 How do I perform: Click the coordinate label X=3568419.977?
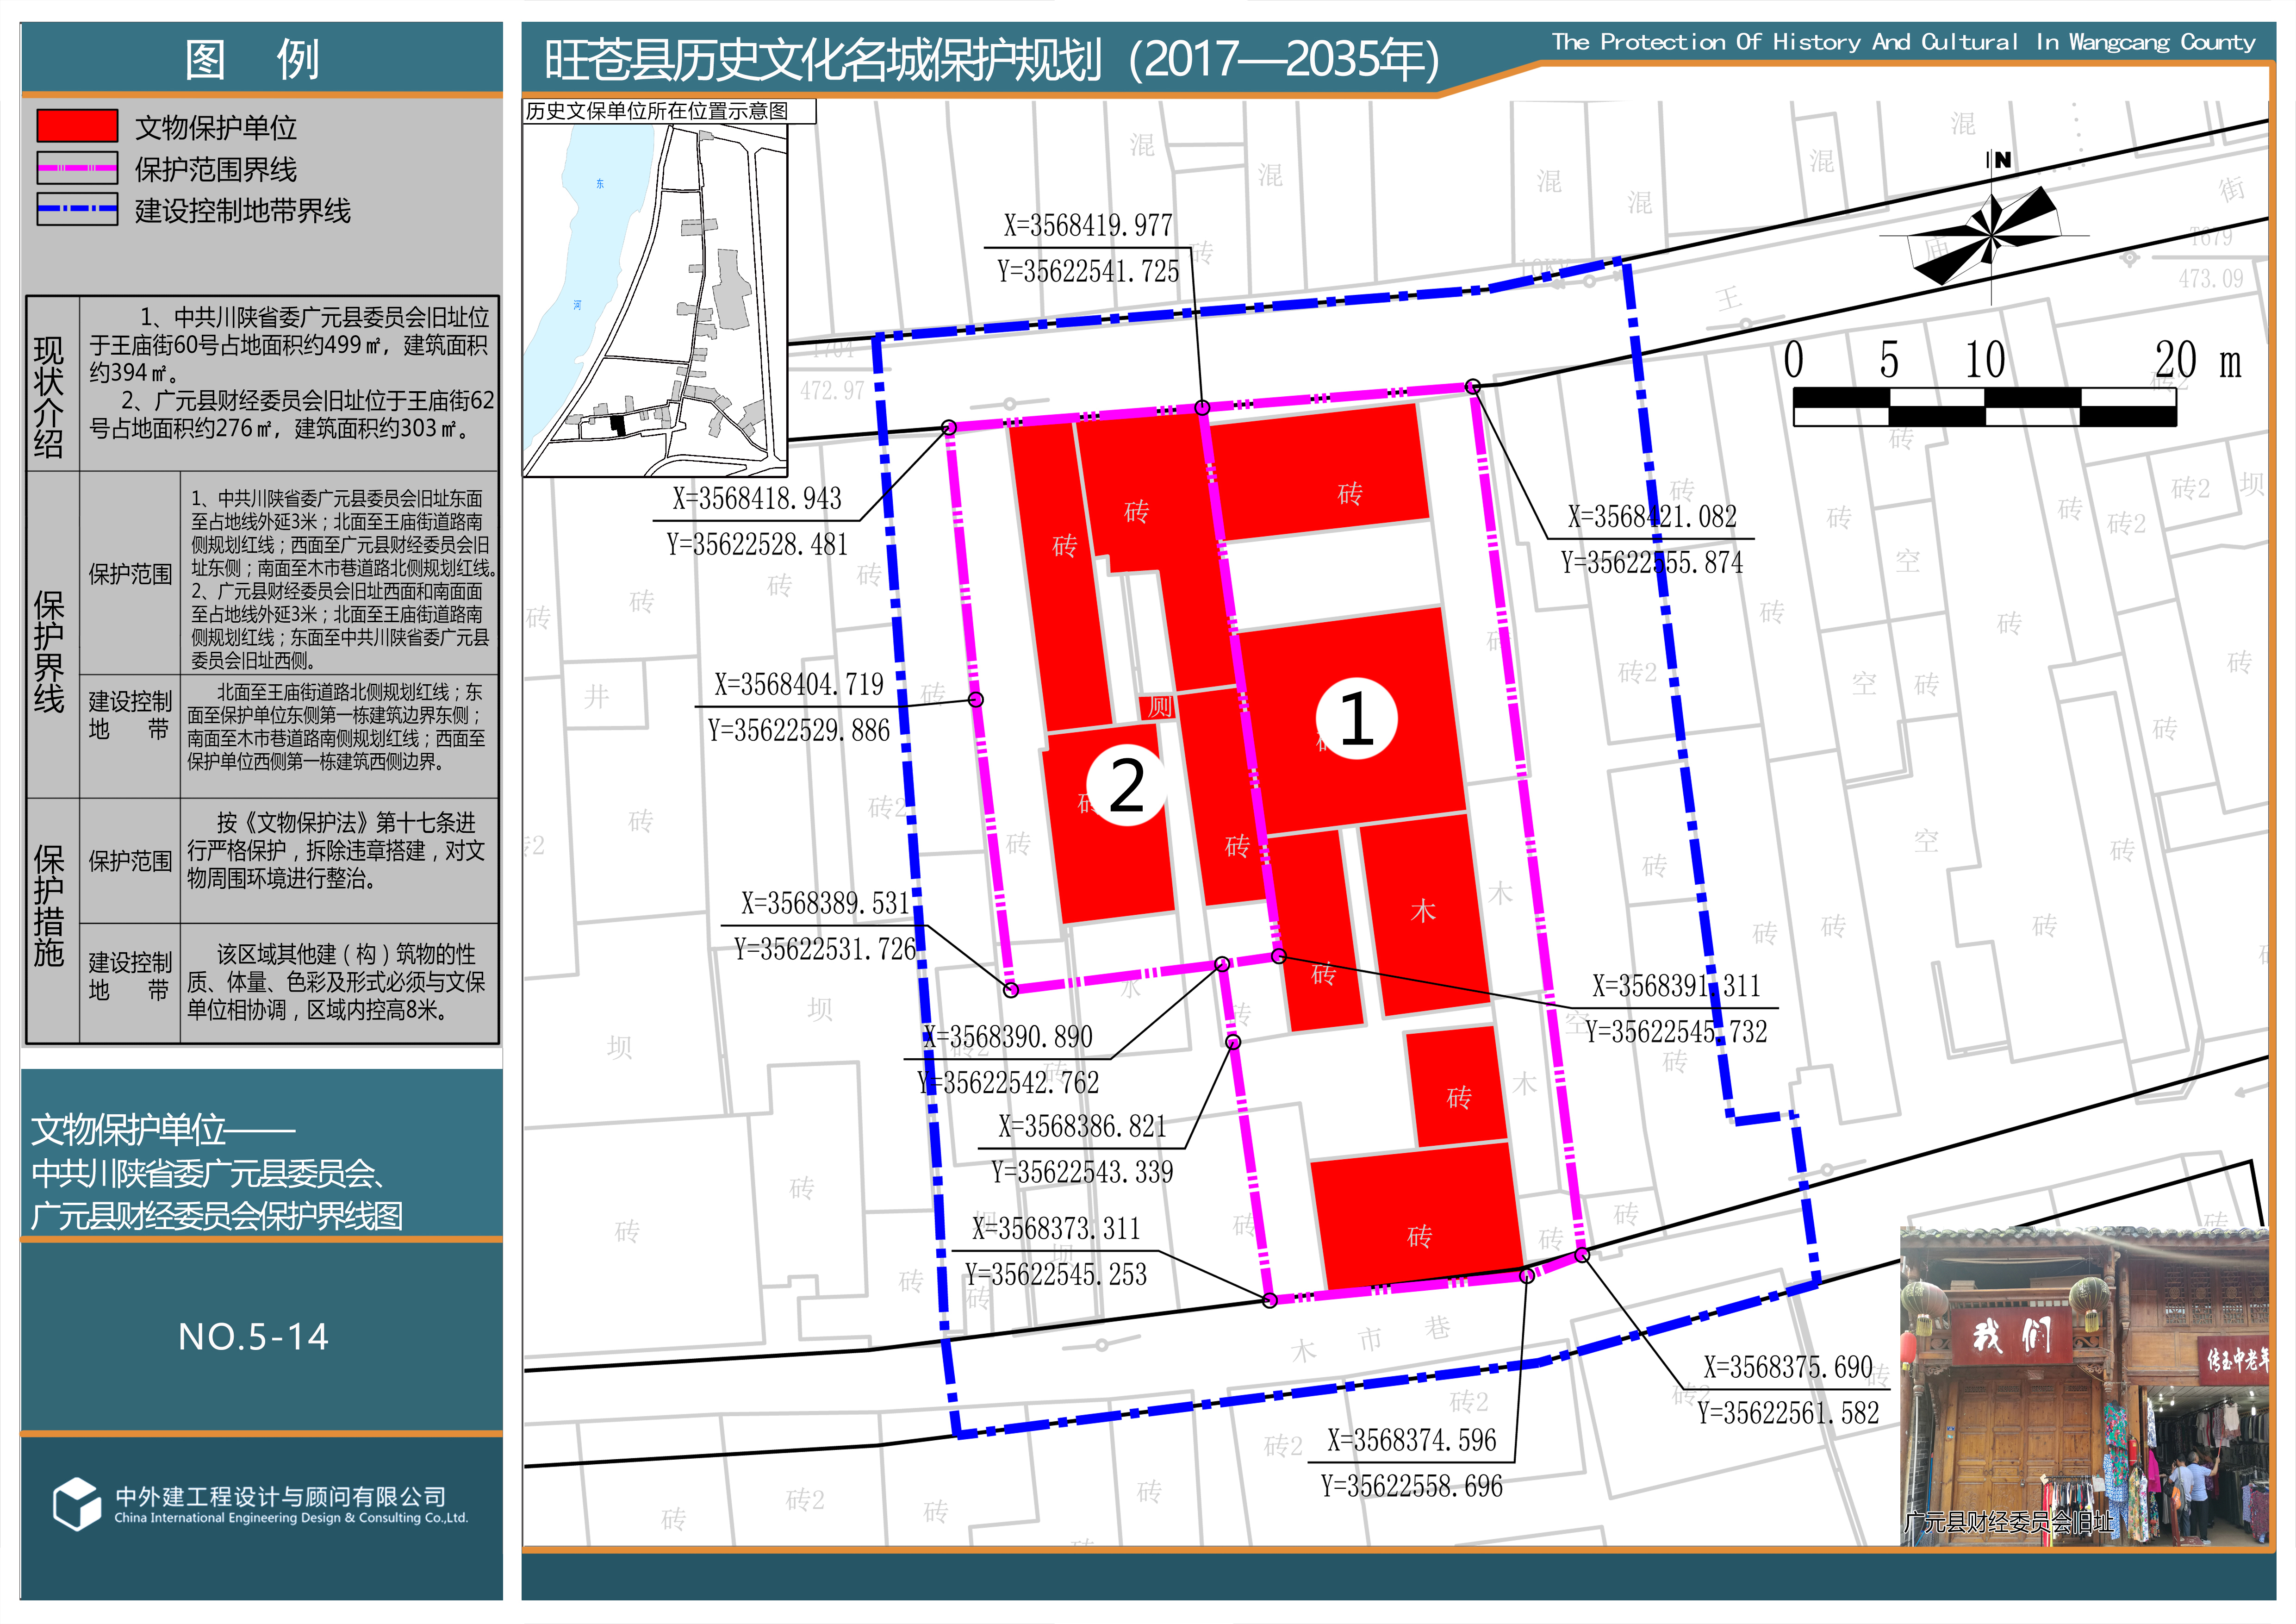[1088, 226]
